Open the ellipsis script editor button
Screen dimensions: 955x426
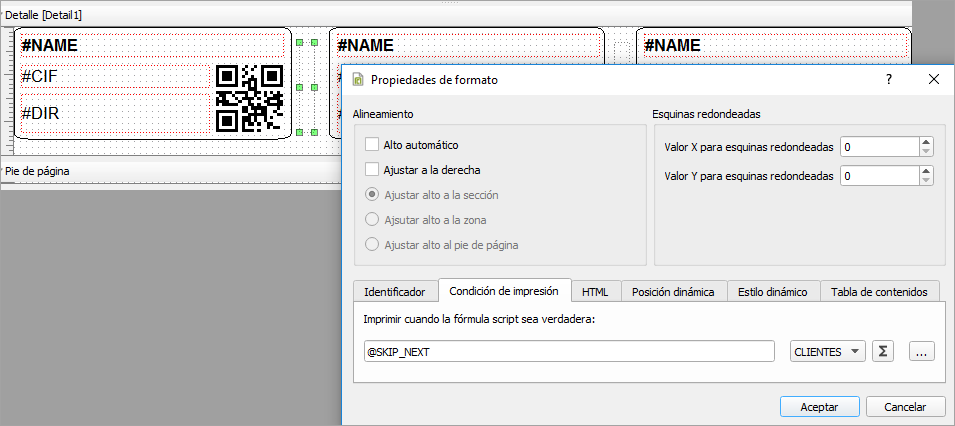click(x=922, y=352)
